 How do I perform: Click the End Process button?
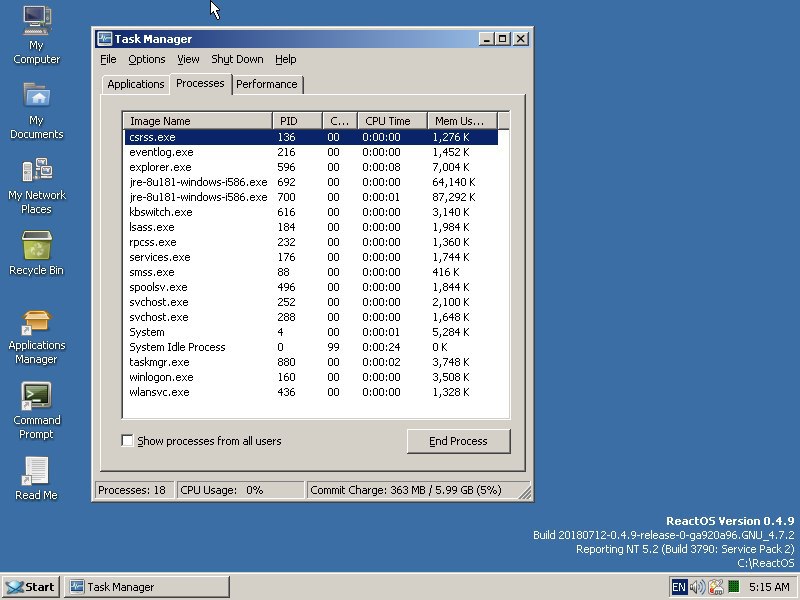click(458, 441)
